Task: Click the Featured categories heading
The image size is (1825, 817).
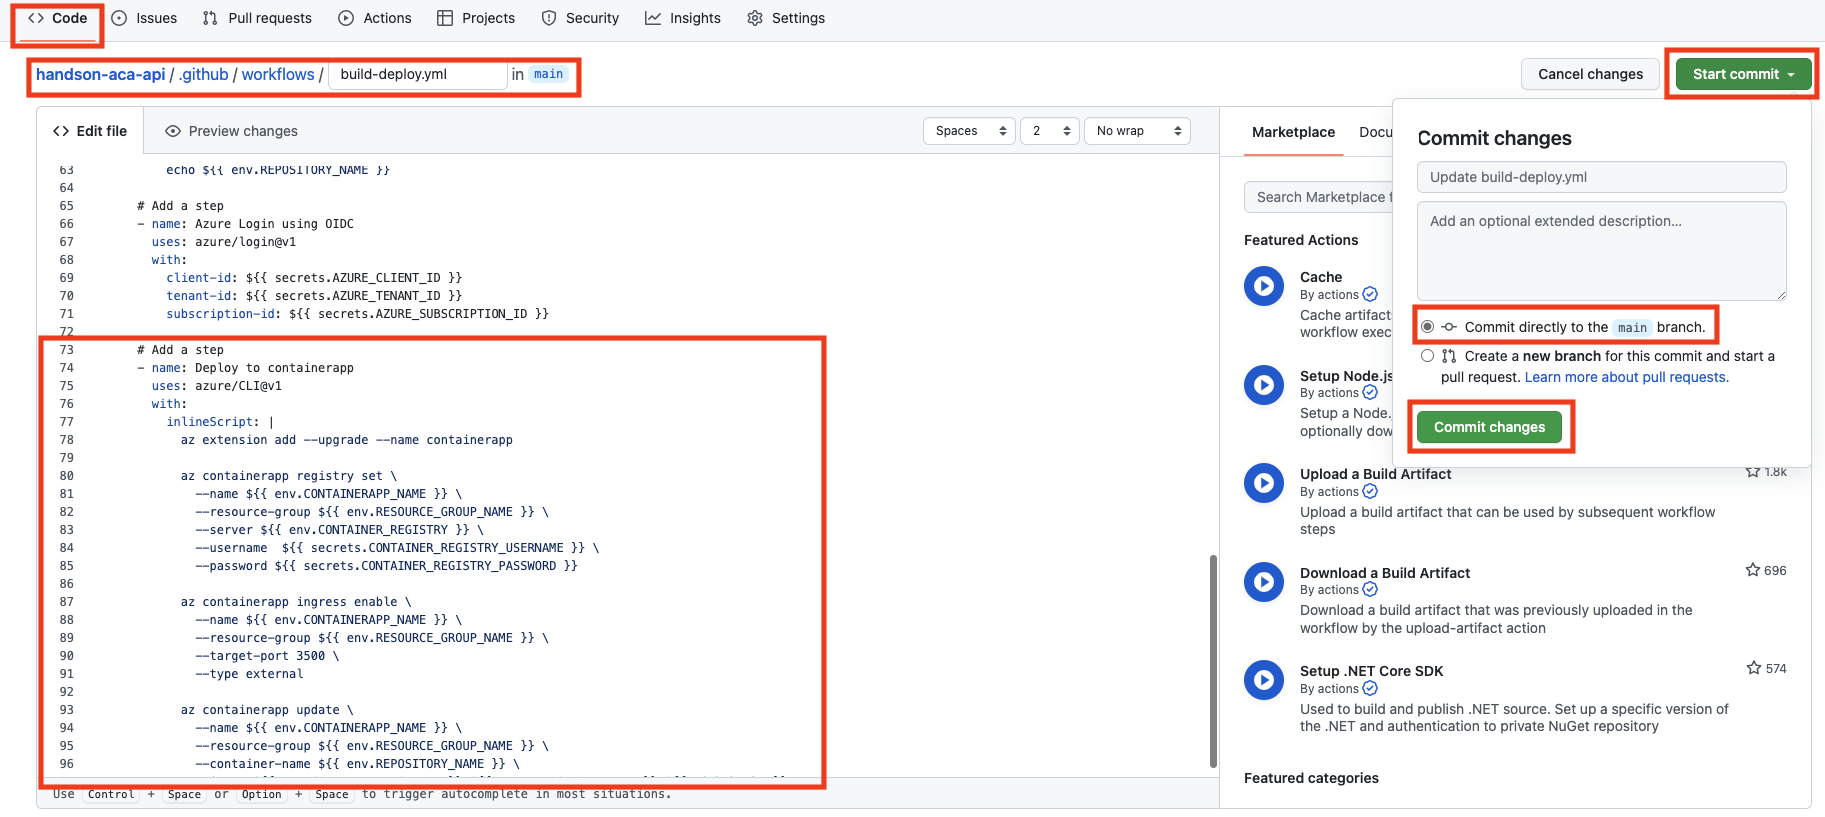Action: pos(1311,778)
